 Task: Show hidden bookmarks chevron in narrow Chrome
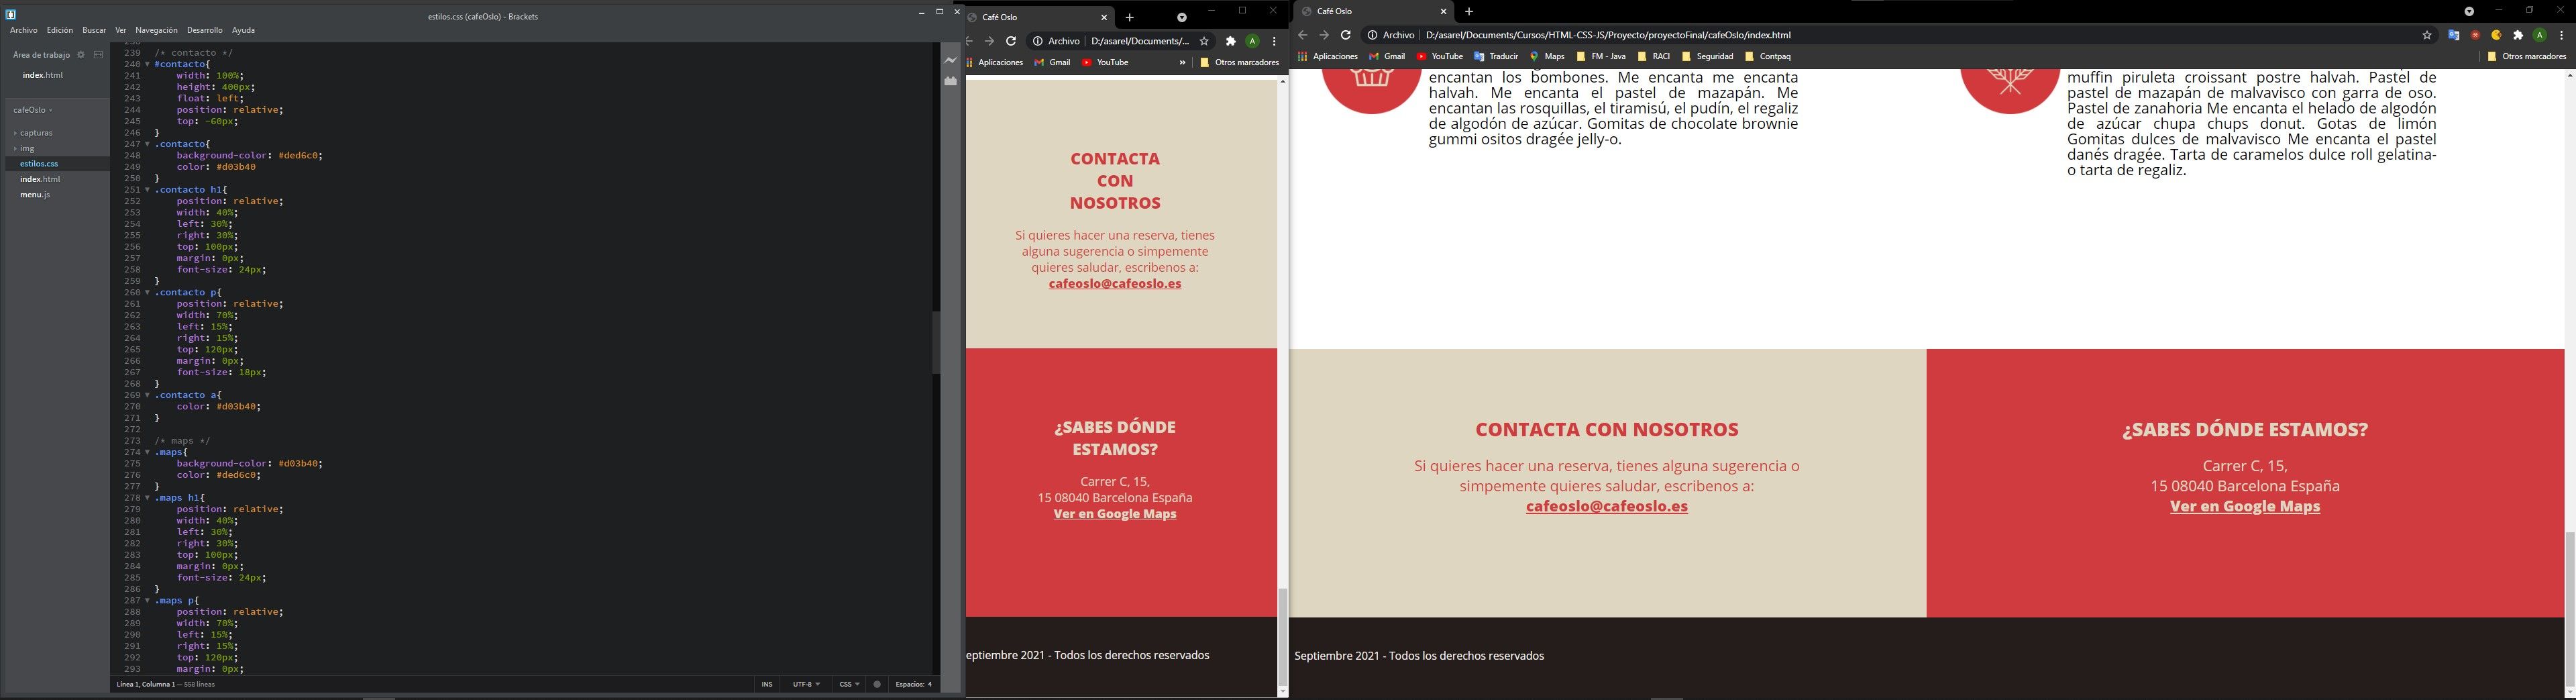point(1182,63)
